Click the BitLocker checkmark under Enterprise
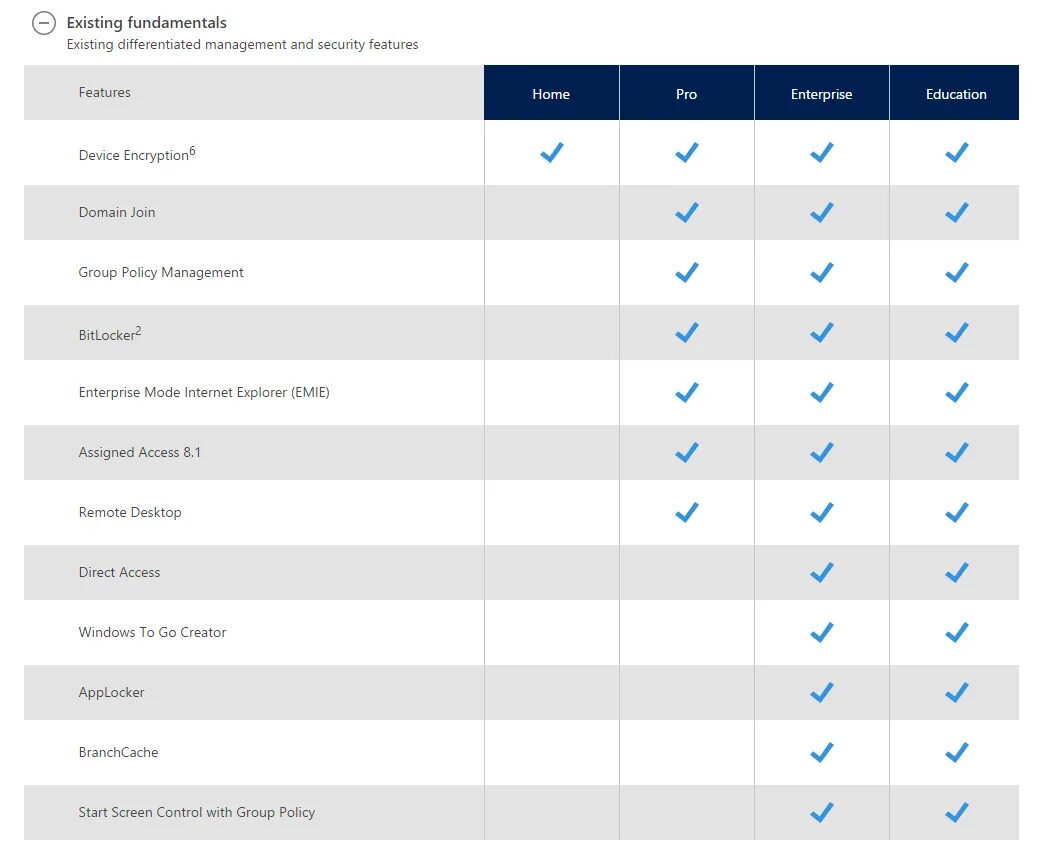 pos(821,332)
